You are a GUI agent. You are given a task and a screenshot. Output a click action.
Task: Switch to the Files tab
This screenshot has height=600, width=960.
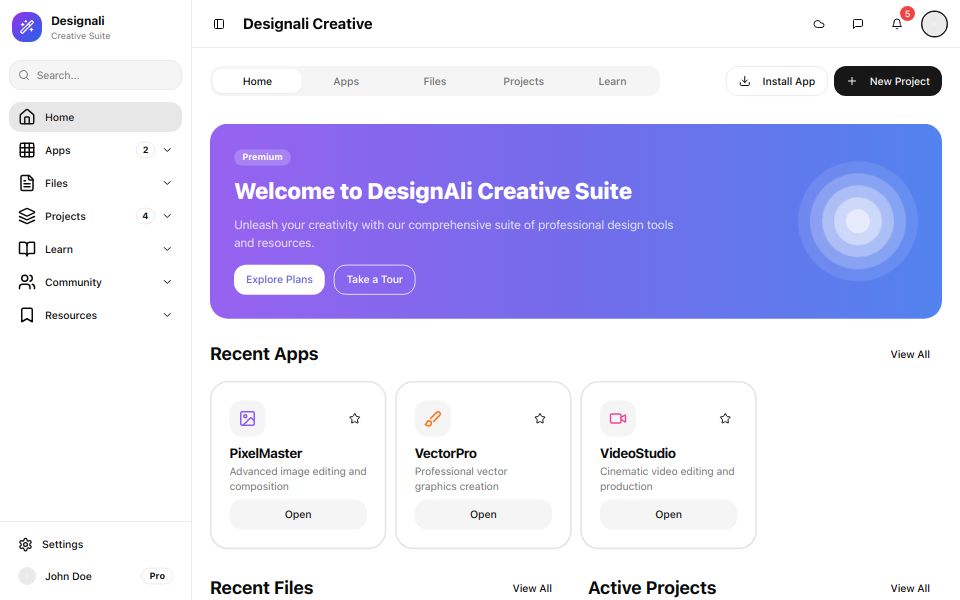[x=435, y=81]
